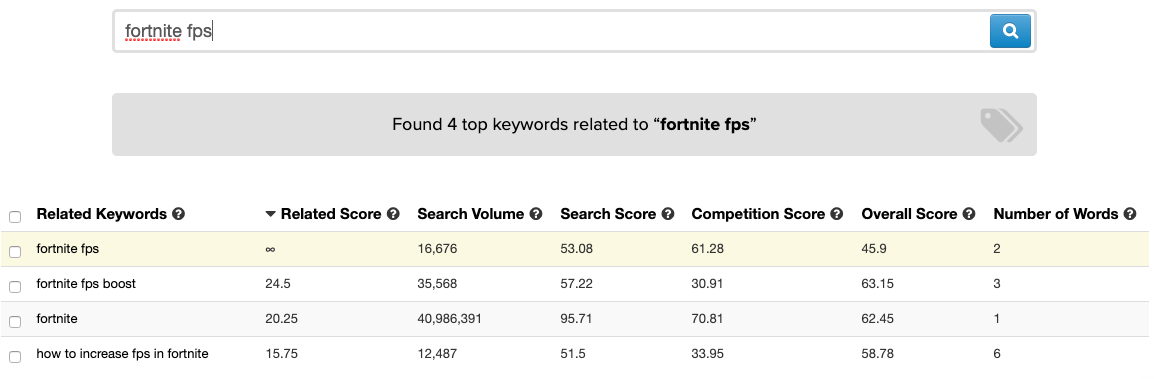Click the help icon beside Related Keywords
The width and height of the screenshot is (1154, 379).
178,214
